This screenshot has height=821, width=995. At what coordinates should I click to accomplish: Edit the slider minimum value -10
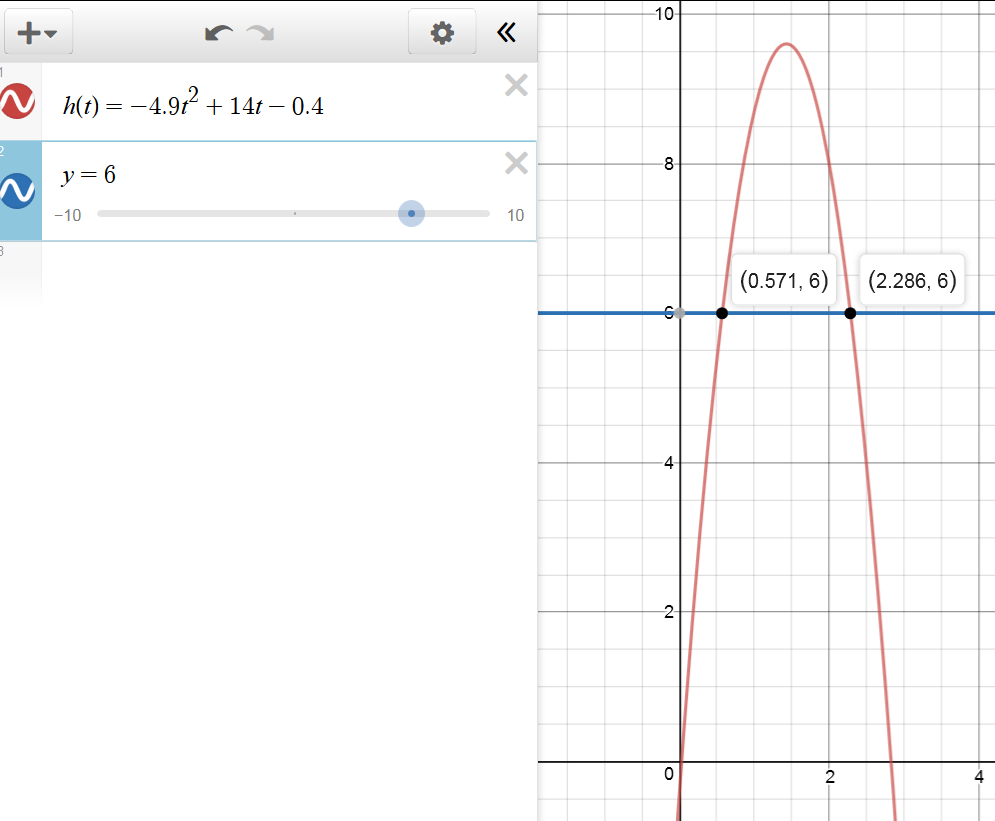tap(68, 215)
